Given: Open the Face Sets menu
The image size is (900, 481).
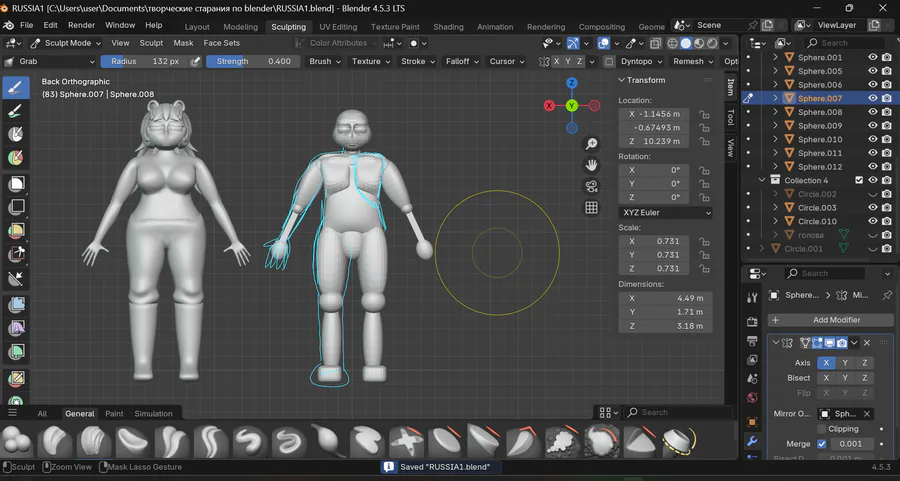Looking at the screenshot, I should coord(222,43).
